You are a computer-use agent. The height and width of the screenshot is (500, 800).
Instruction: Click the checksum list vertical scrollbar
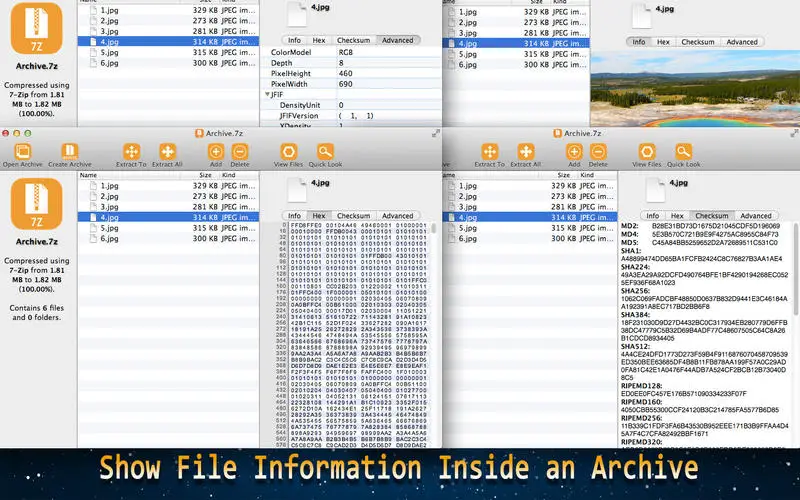tap(796, 269)
